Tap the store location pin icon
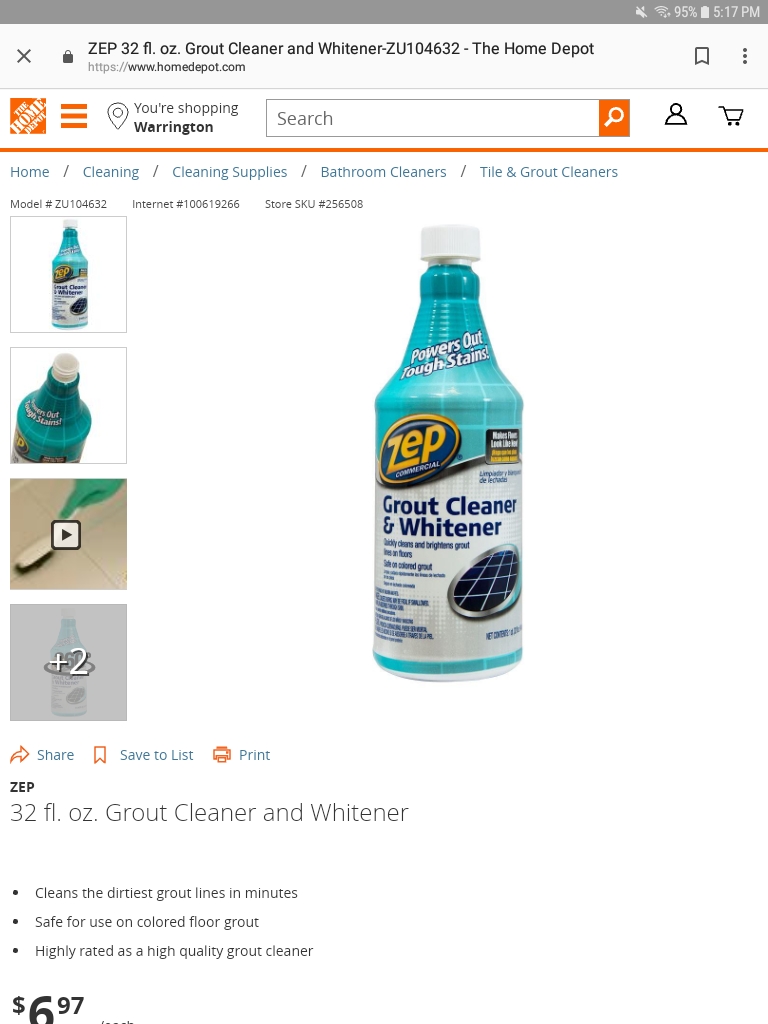The image size is (768, 1024). click(x=118, y=116)
